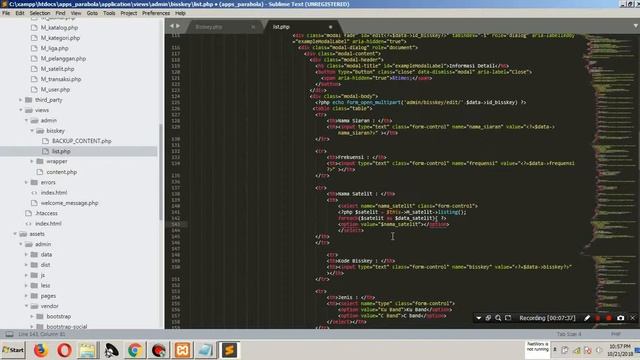The height and width of the screenshot is (360, 640).
Task: Open M_user.php file
Action: [x=55, y=89]
